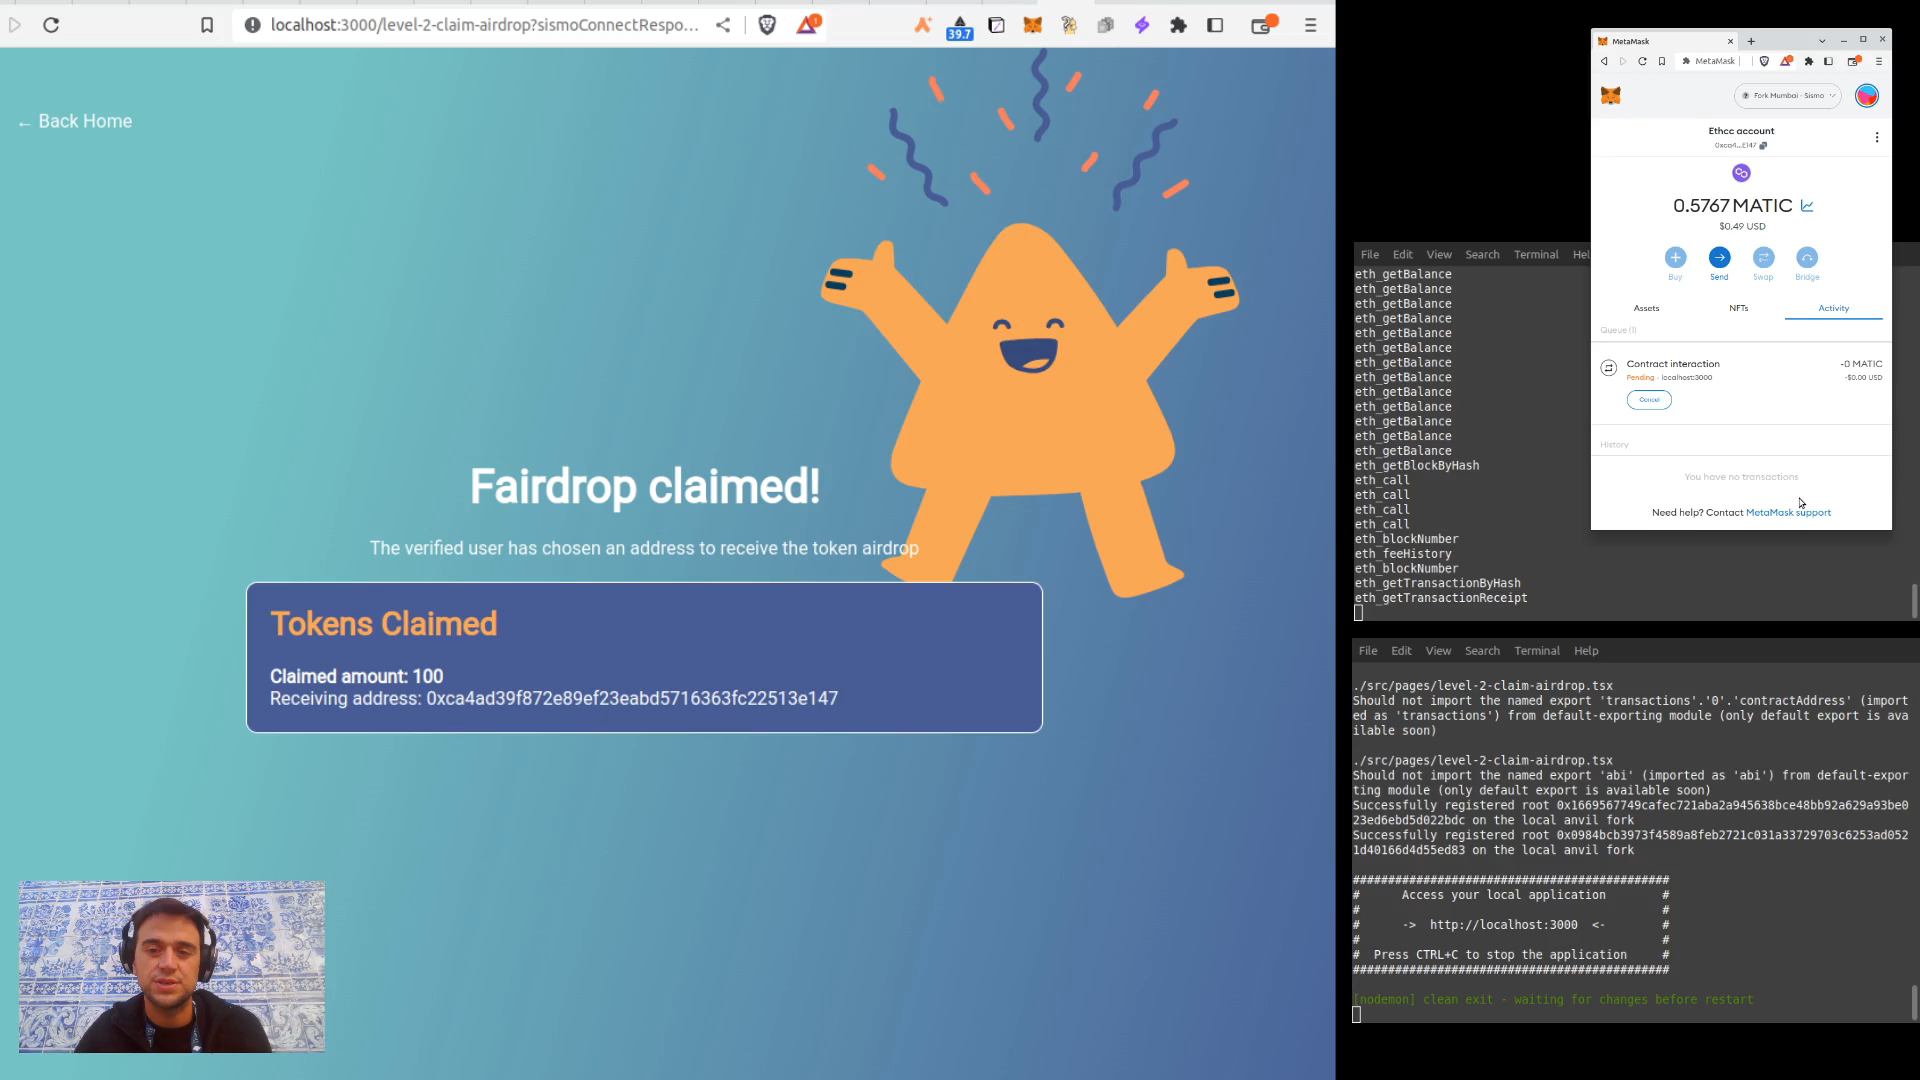Viewport: 1920px width, 1080px height.
Task: Open account options three-dot menu
Action: coord(1876,138)
